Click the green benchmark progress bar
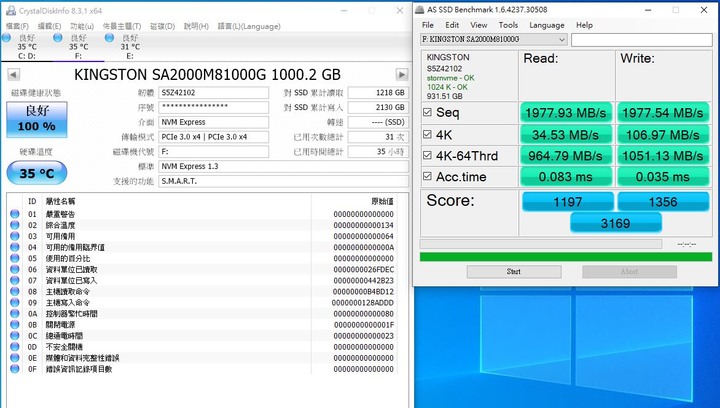 (566, 257)
